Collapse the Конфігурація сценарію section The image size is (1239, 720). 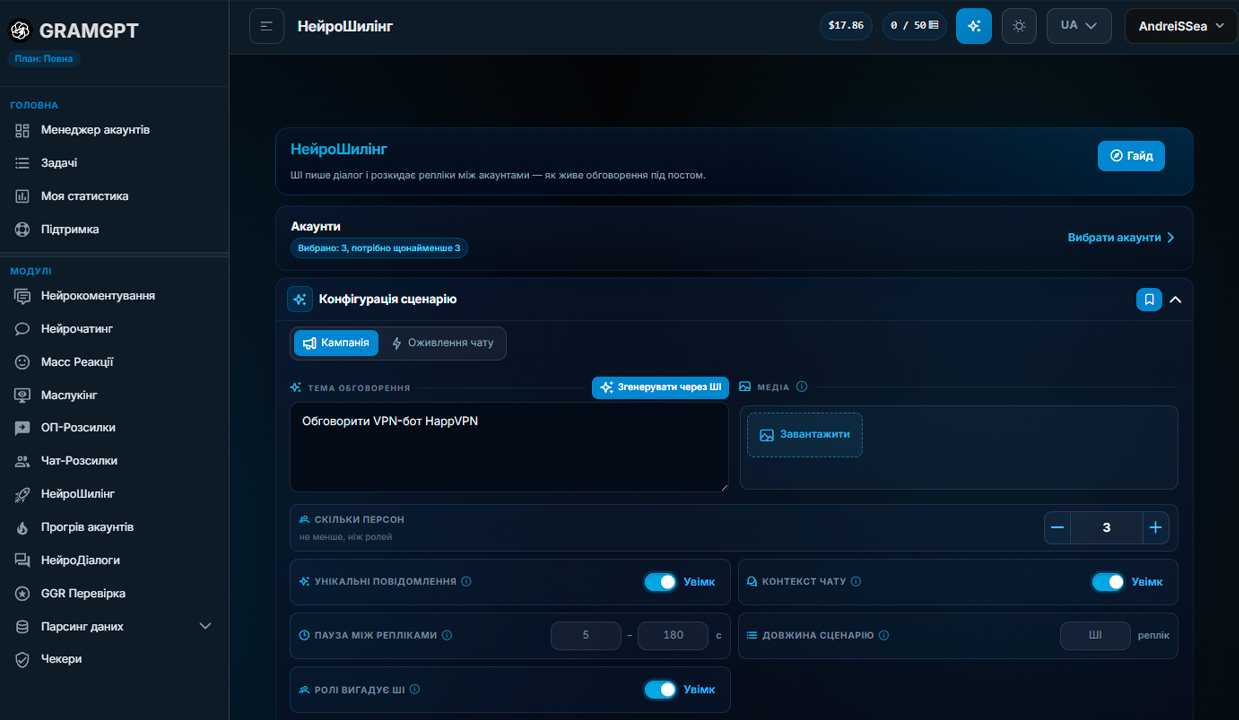[x=1176, y=299]
